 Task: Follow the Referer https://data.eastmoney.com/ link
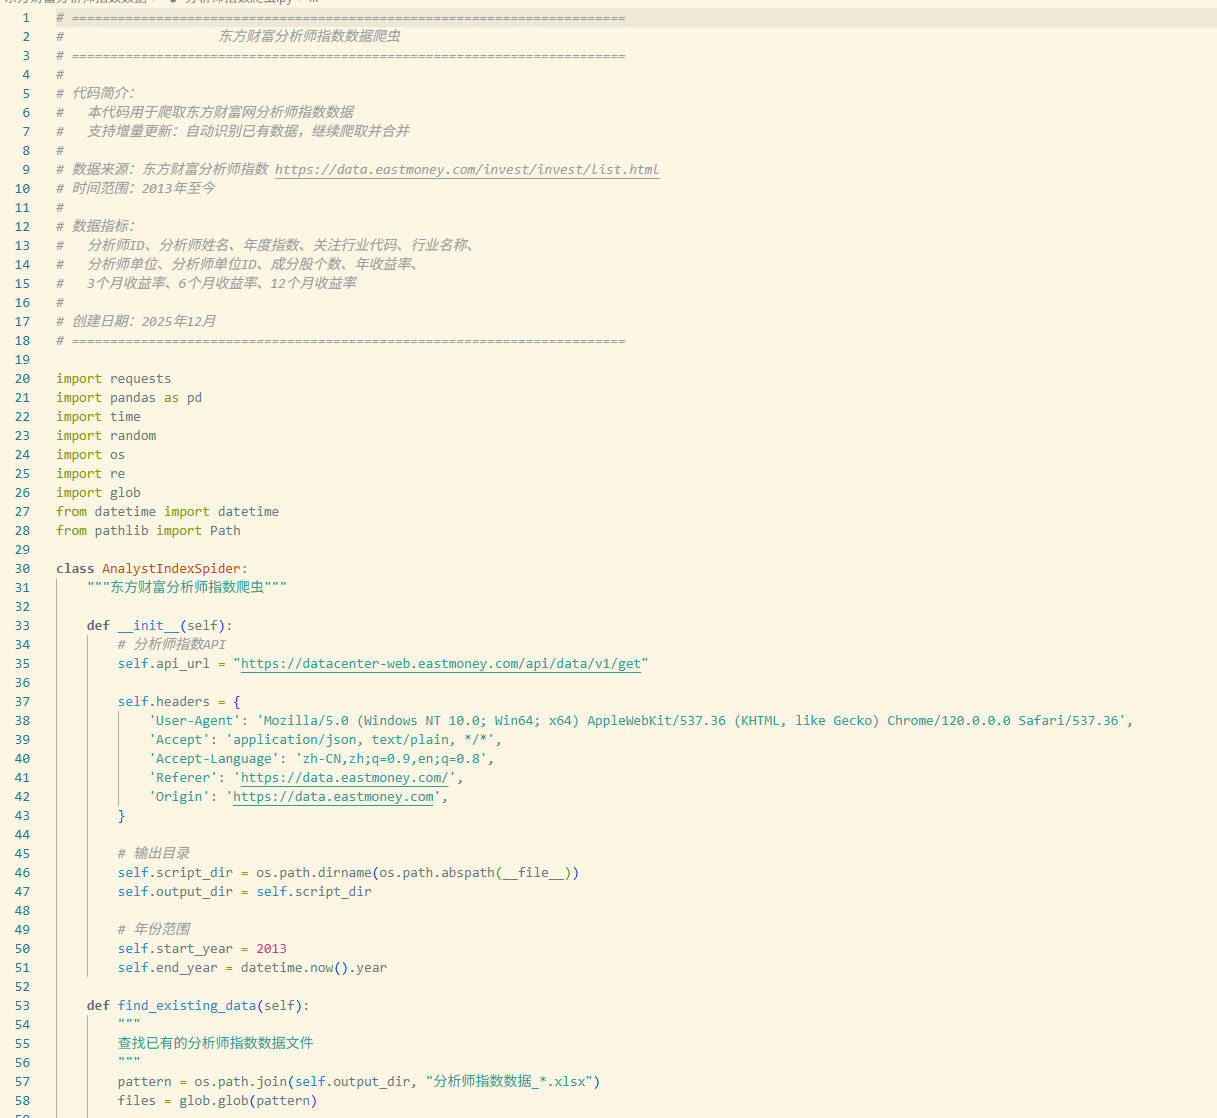(345, 777)
